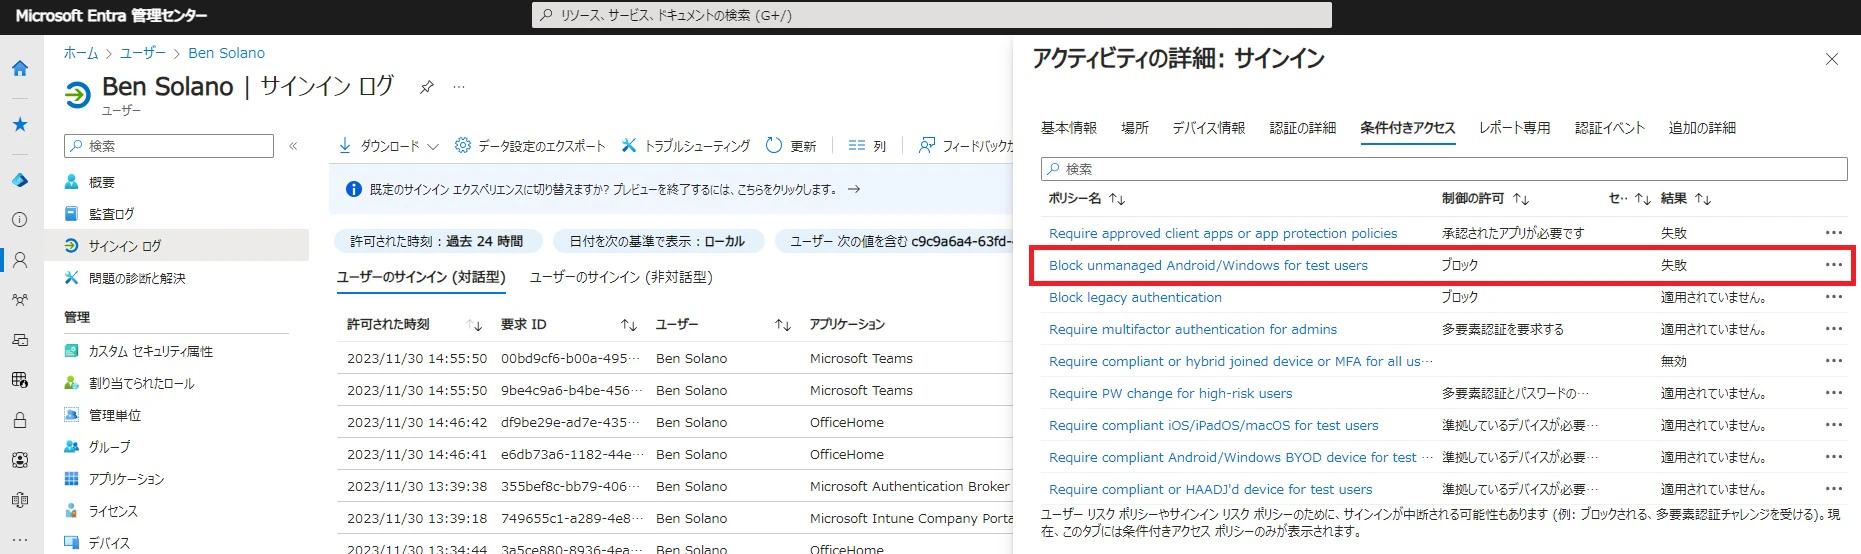This screenshot has height=554, width=1861.
Task: Open the date display filter ローカル
Action: pos(657,241)
